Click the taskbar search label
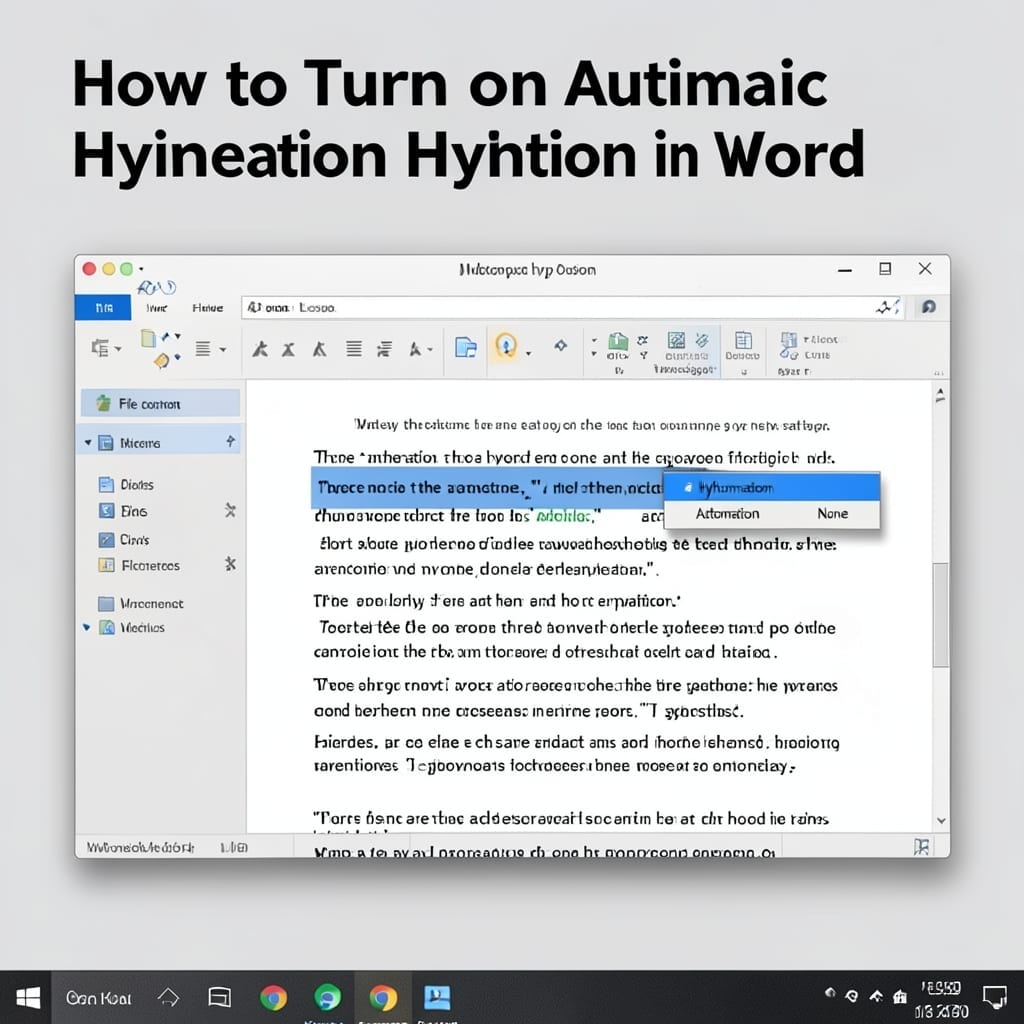The width and height of the screenshot is (1024, 1024). pyautogui.click(x=99, y=998)
